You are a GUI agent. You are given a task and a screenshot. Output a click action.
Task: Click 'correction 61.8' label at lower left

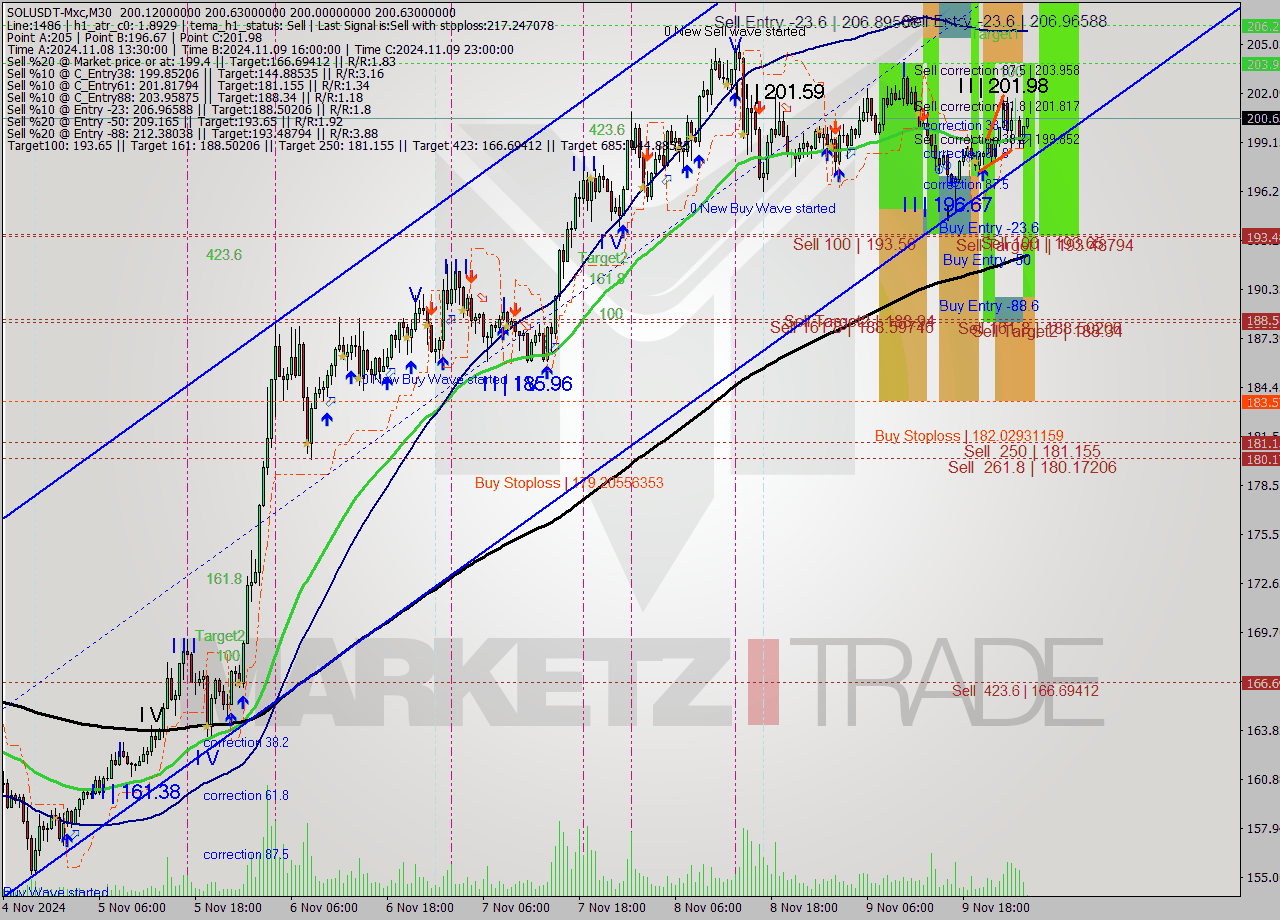click(246, 796)
